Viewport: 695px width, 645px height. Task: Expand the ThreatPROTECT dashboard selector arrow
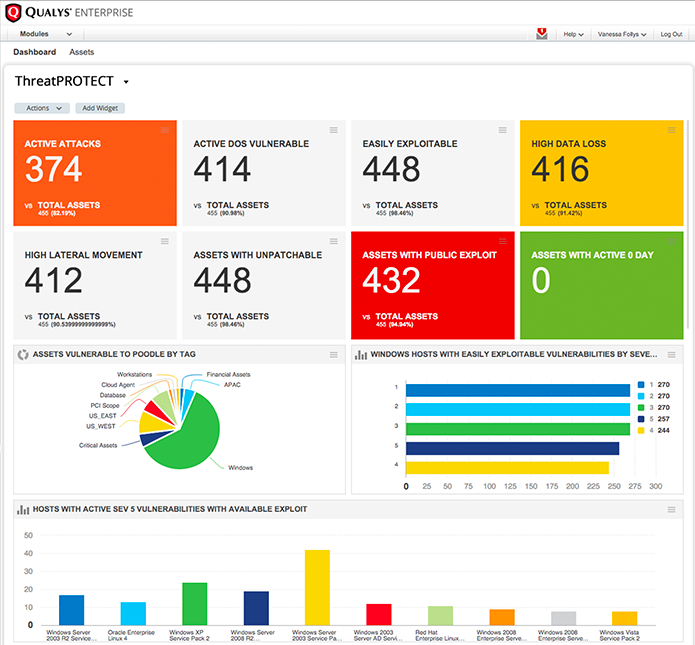click(126, 82)
